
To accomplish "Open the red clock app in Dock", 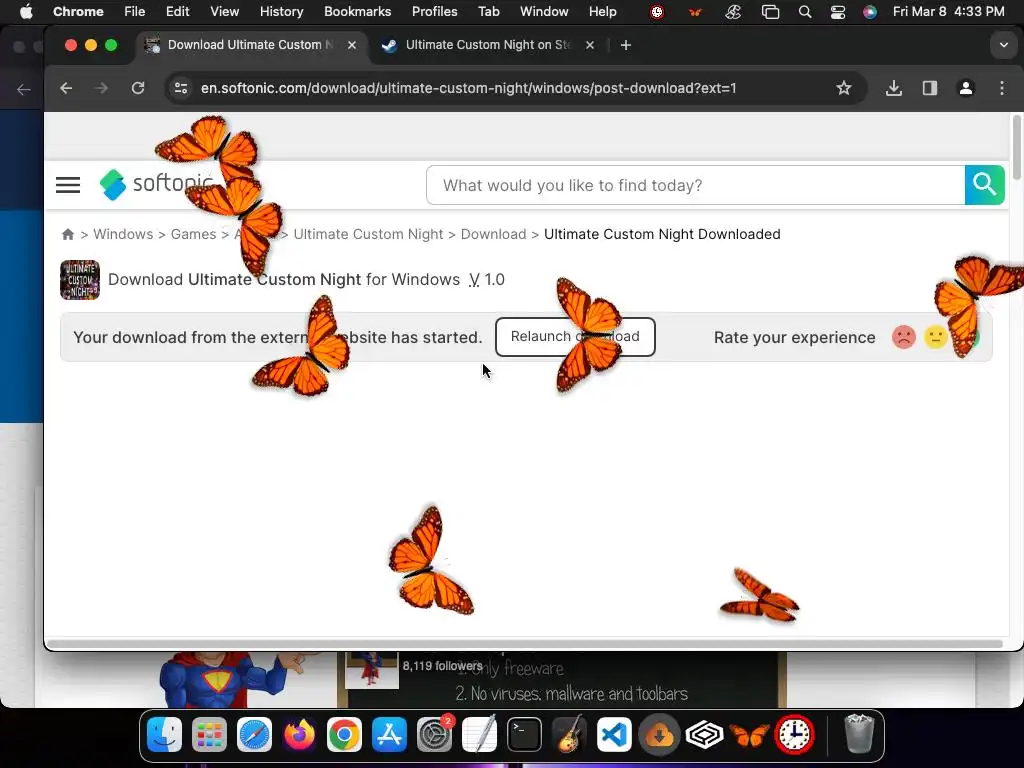I will [x=794, y=735].
